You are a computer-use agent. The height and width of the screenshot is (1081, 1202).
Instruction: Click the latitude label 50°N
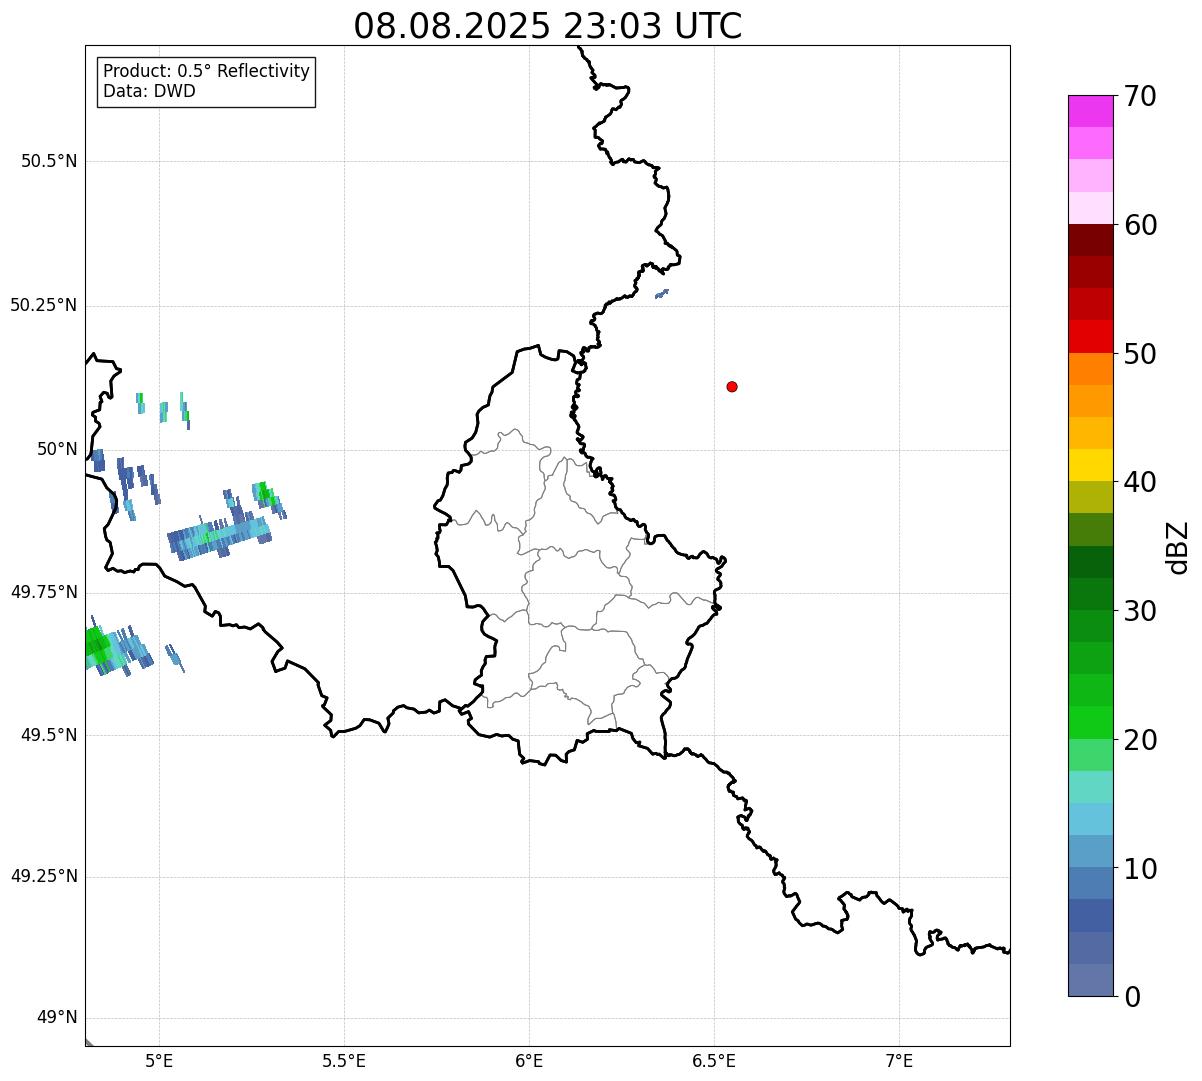pyautogui.click(x=56, y=449)
